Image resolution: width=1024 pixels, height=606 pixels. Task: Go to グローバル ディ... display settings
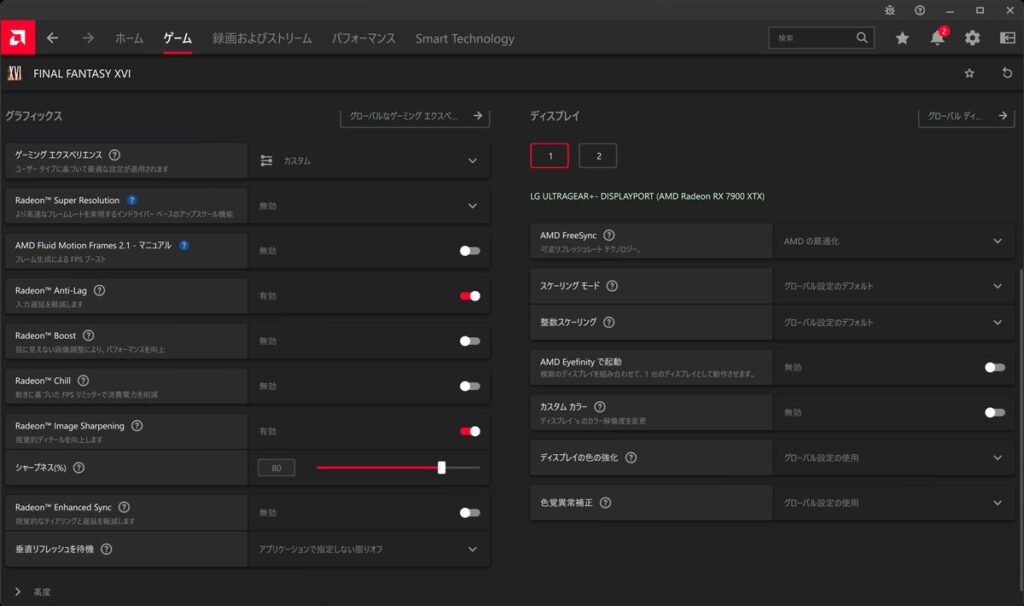[966, 116]
